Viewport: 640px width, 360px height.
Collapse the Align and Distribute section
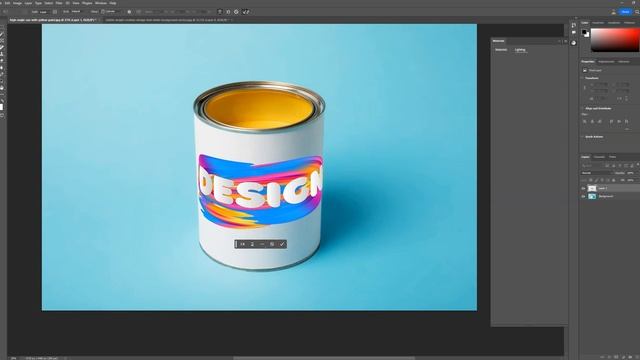click(x=582, y=109)
